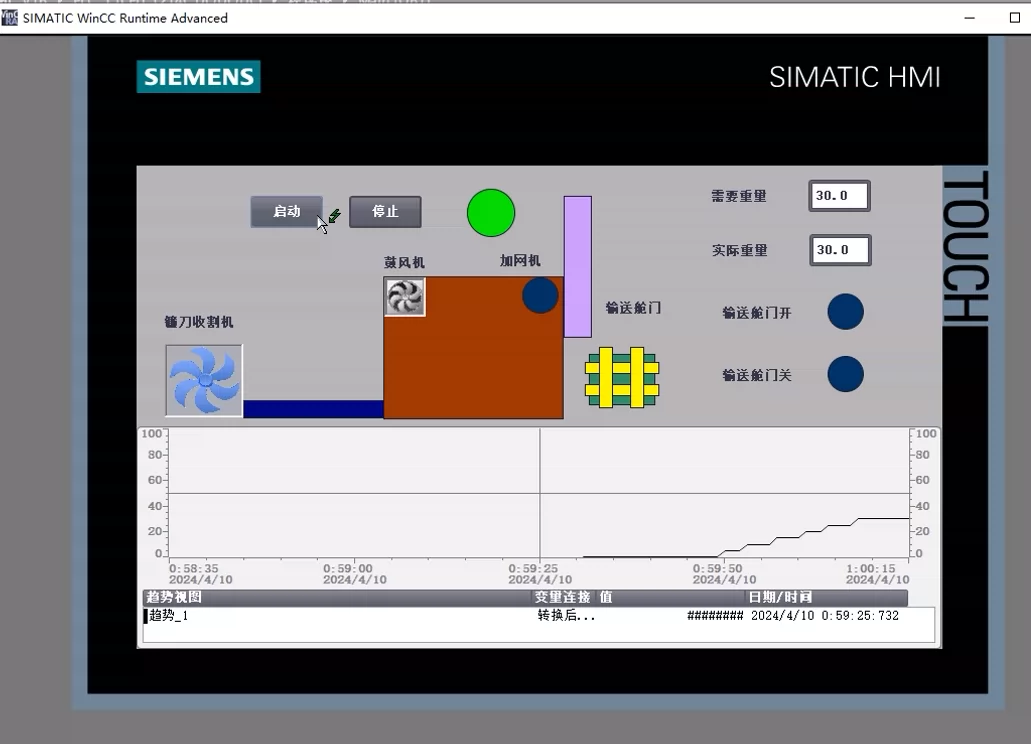
Task: Click the dark blue conveyor bar
Action: click(313, 409)
